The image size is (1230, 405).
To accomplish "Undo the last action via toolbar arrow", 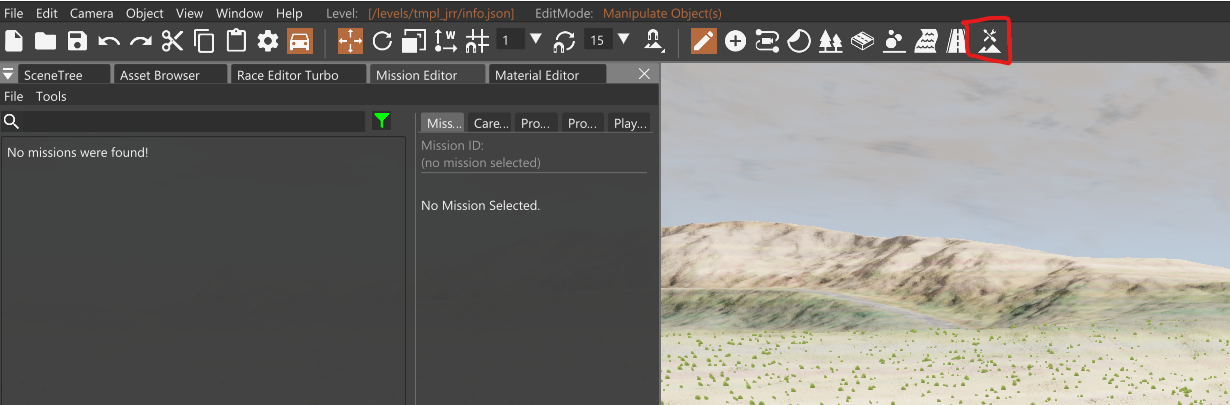I will tap(109, 42).
